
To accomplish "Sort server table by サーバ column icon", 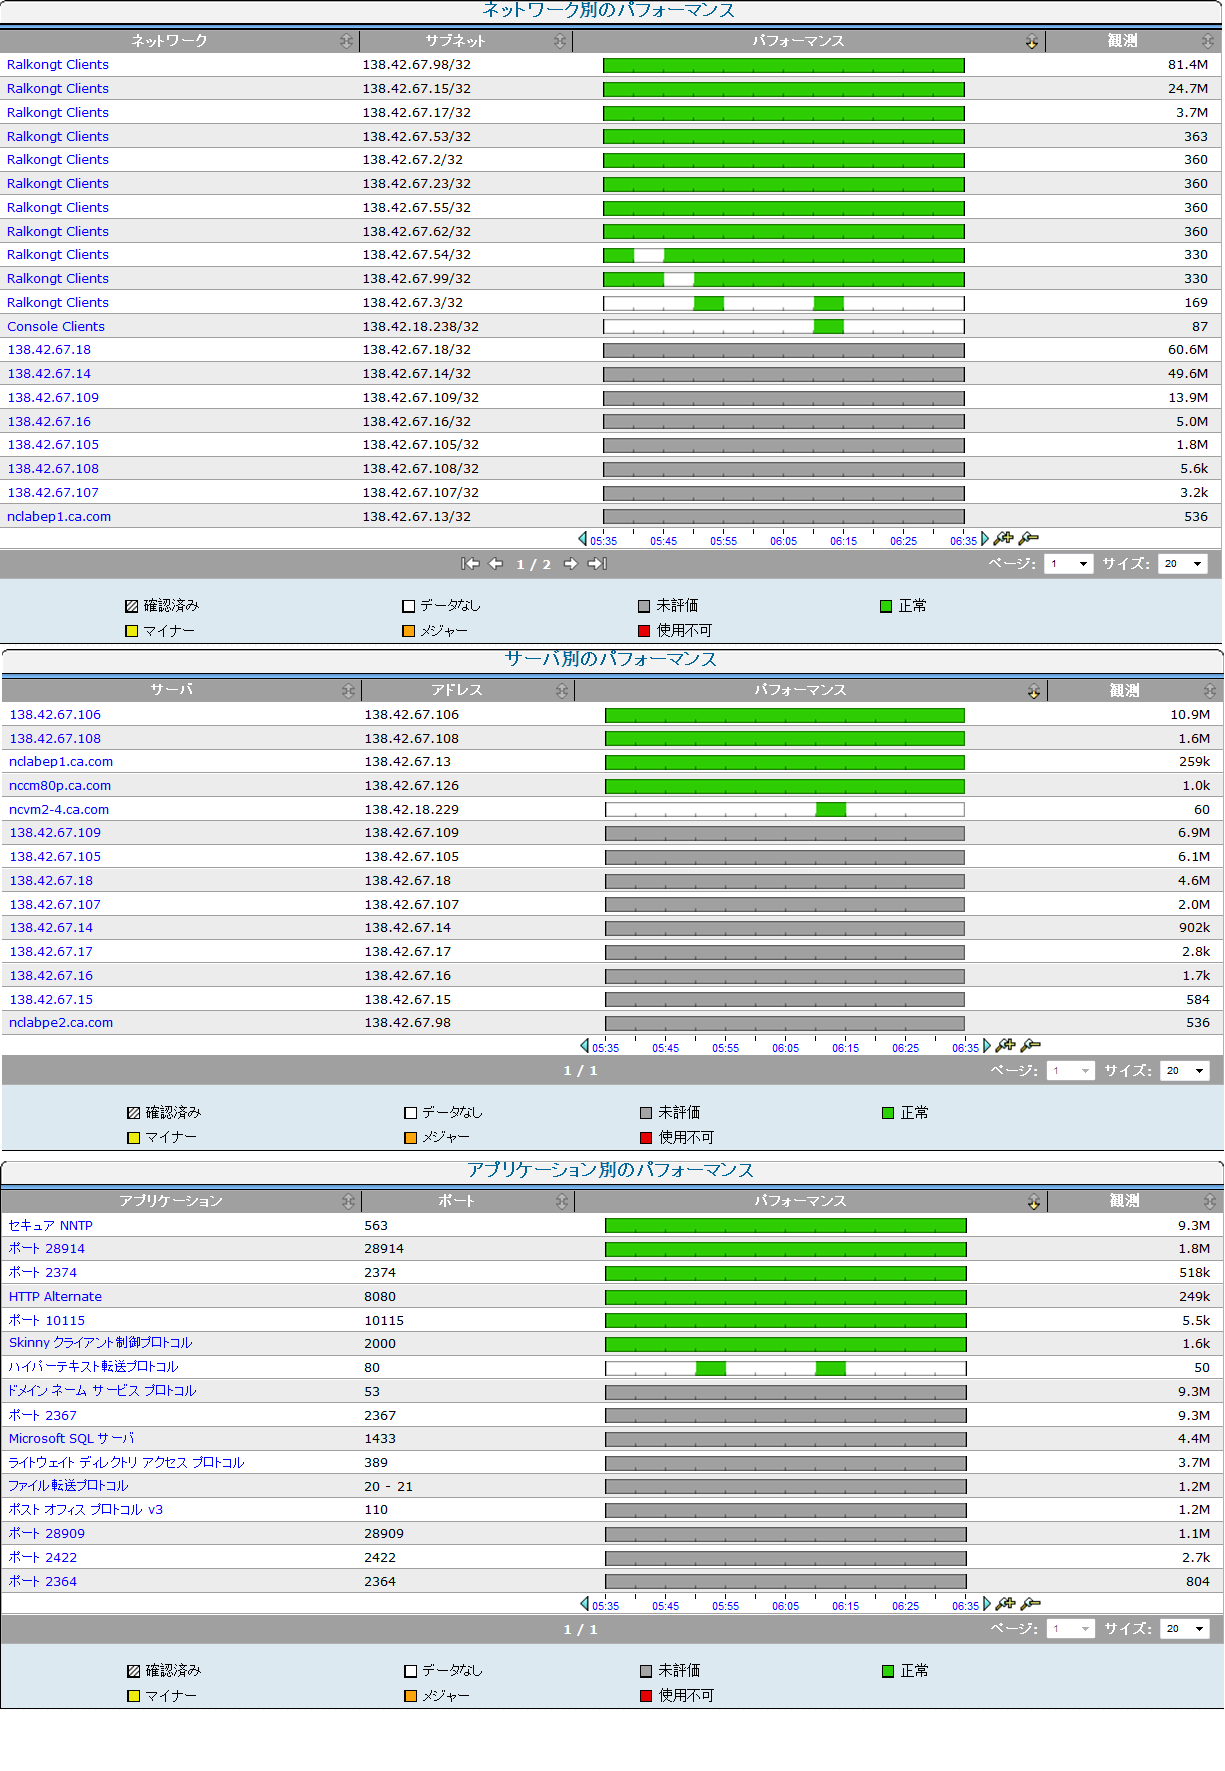I will click(x=348, y=691).
